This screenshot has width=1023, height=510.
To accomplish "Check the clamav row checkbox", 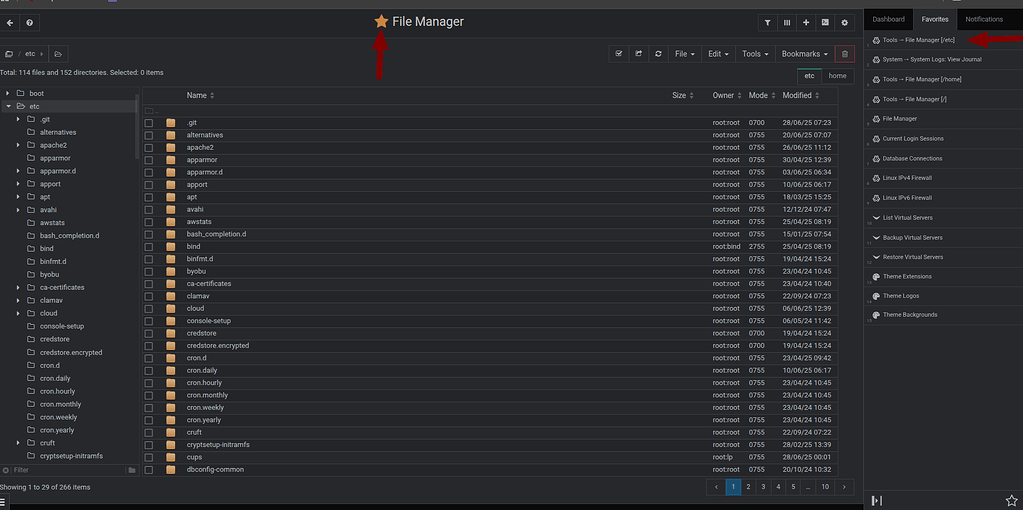I will tap(149, 296).
